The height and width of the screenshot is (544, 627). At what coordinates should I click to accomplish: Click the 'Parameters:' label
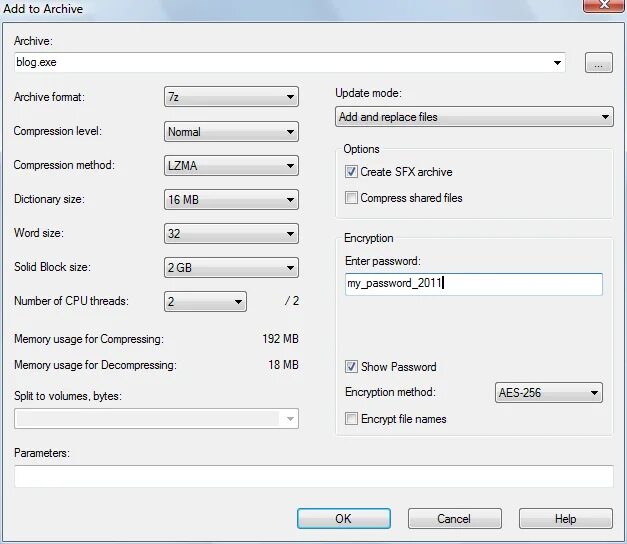coord(42,453)
